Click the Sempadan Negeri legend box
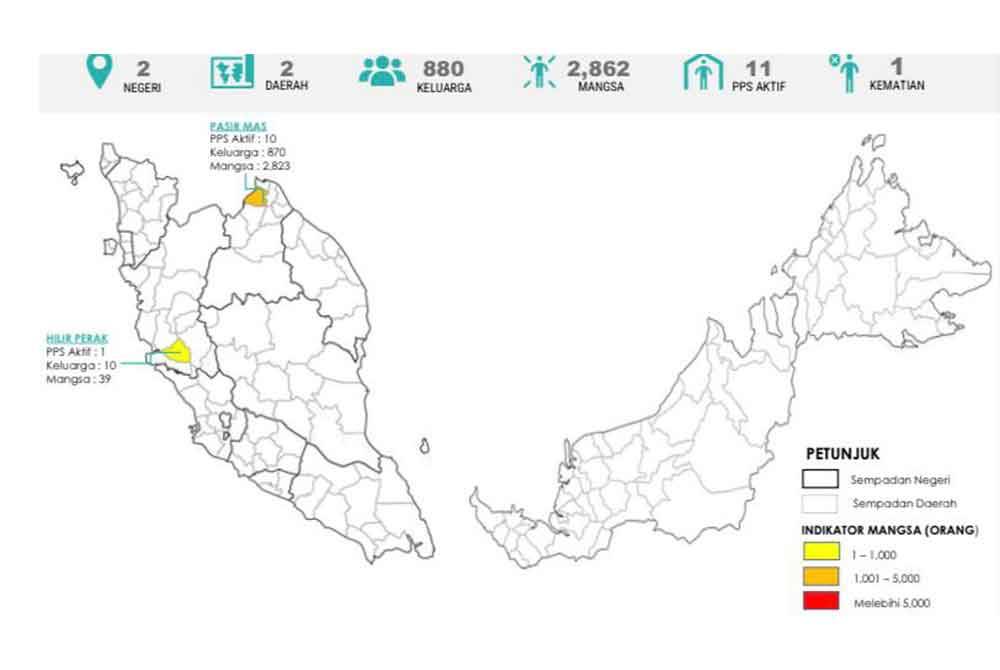Viewport: 1000px width, 670px height. pos(820,478)
